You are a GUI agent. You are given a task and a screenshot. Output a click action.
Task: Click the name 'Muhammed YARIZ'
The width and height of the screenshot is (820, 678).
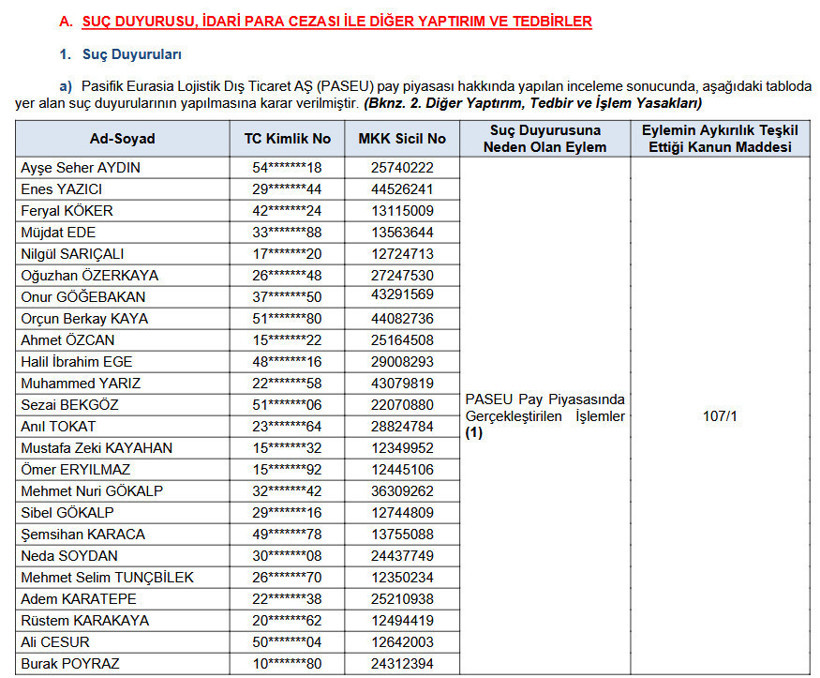[x=81, y=383]
